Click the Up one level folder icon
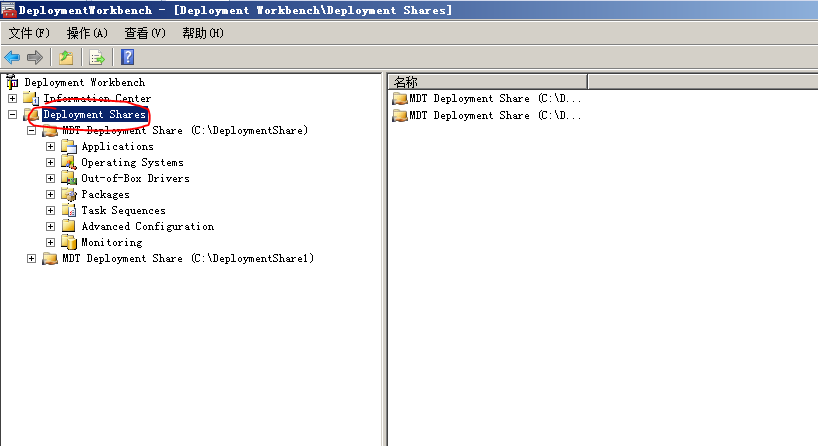 point(66,57)
